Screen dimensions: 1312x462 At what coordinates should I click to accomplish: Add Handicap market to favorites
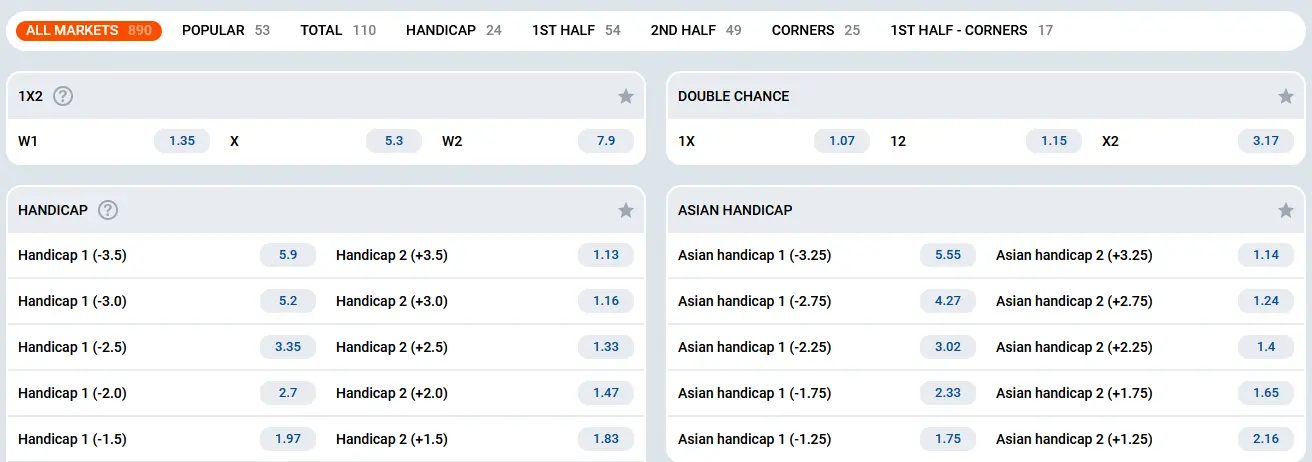coord(626,210)
